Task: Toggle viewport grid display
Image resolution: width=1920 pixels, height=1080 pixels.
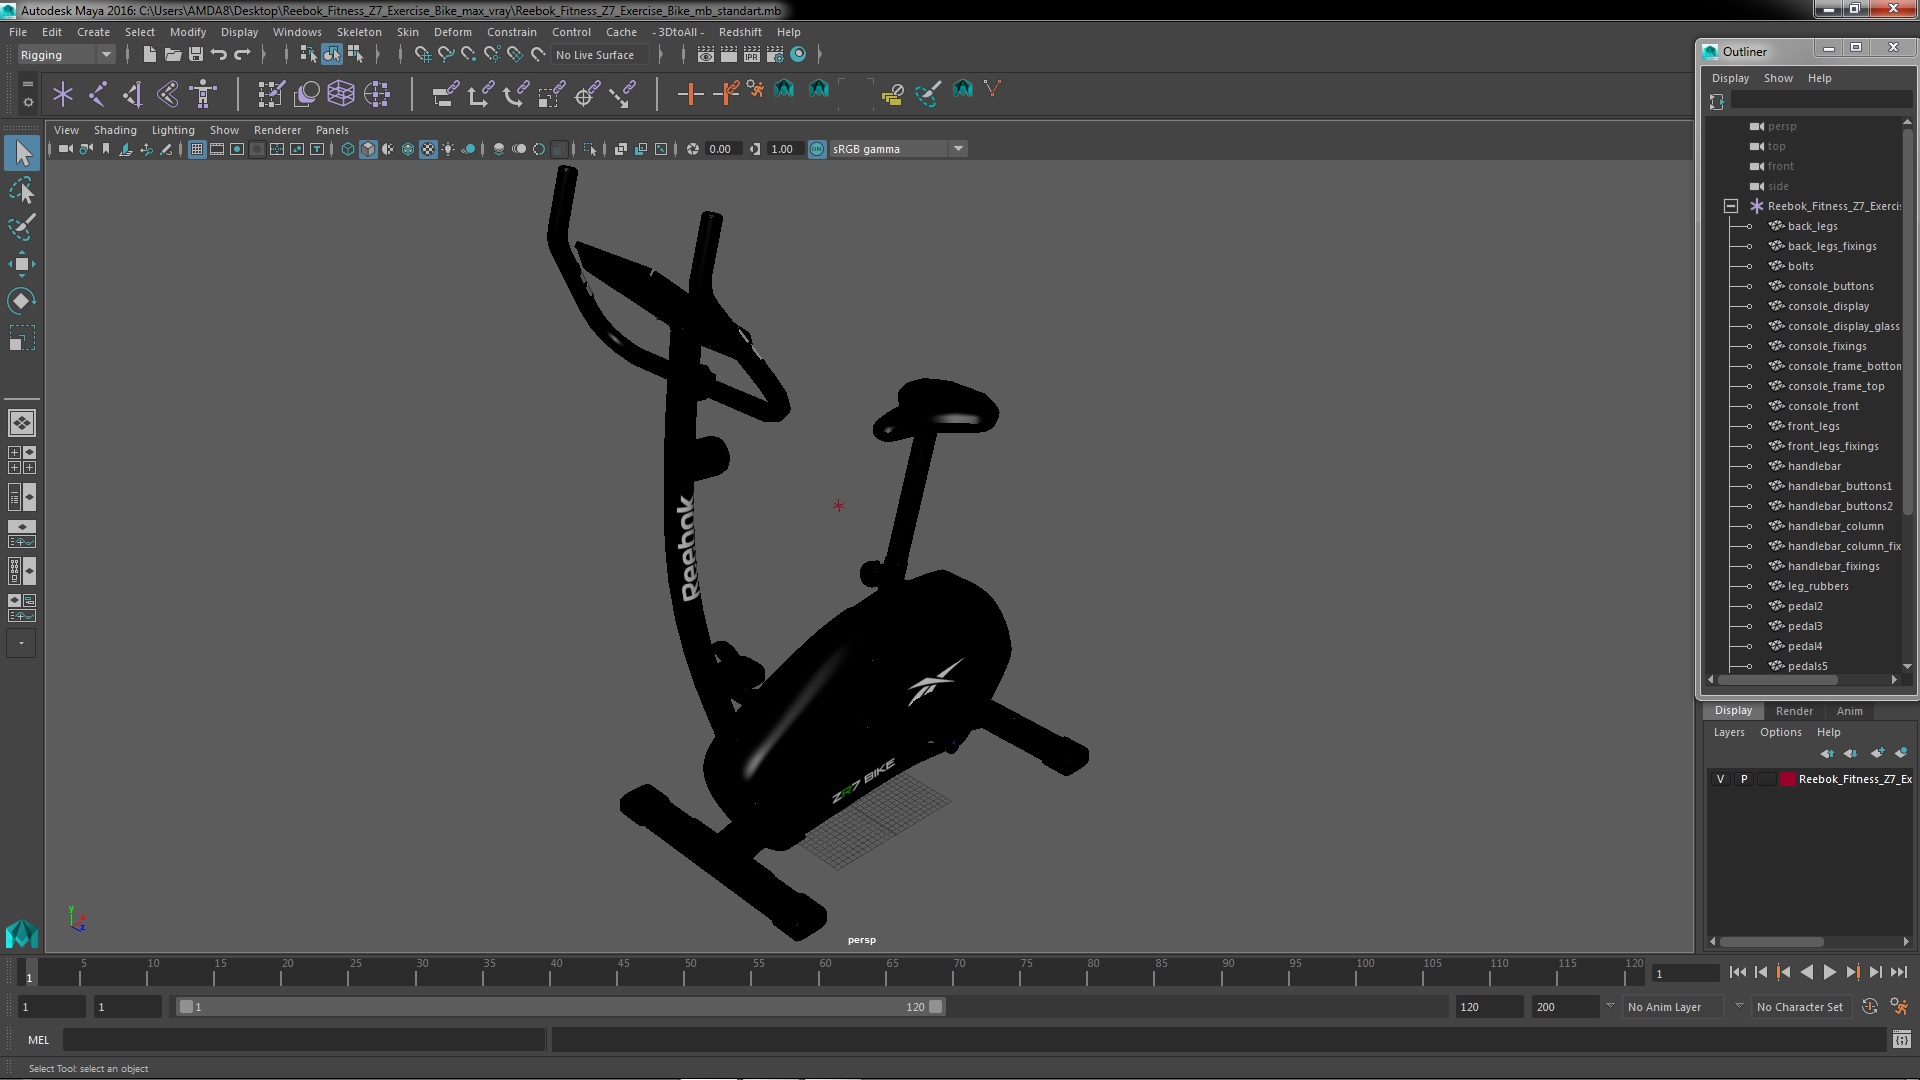Action: coord(197,149)
